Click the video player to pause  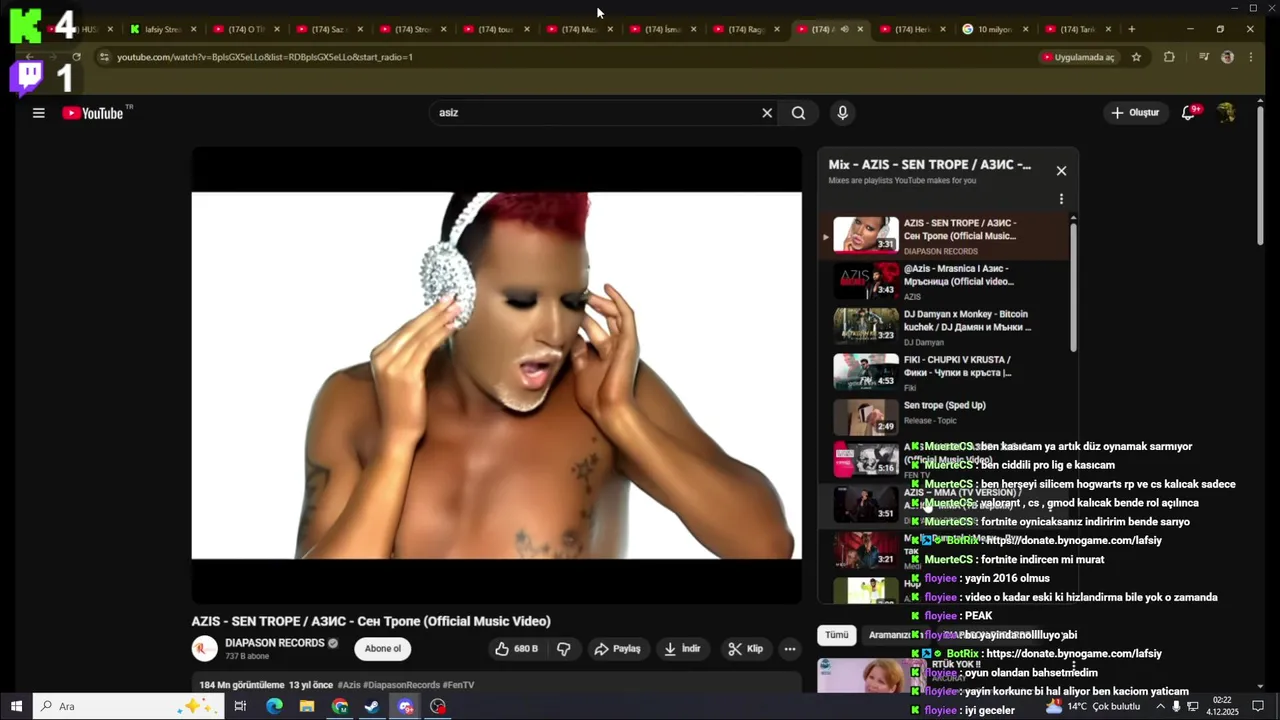click(x=496, y=375)
